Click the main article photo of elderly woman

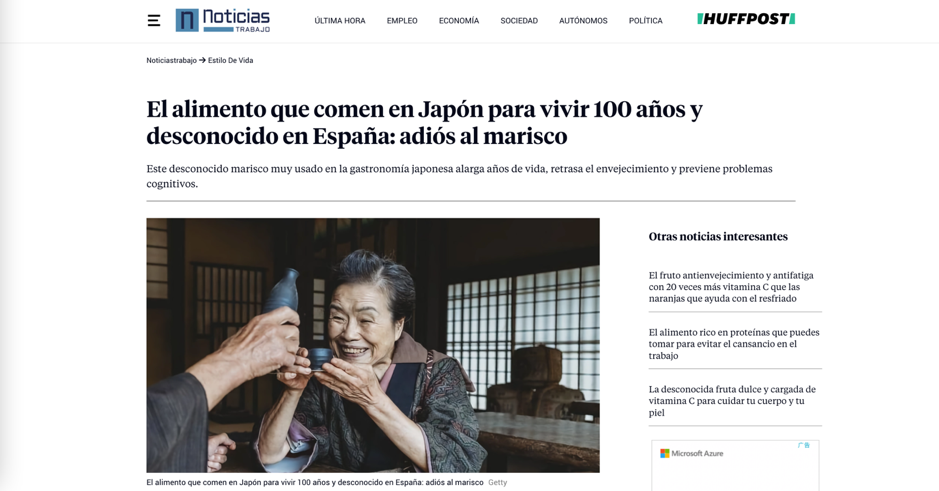pos(373,345)
